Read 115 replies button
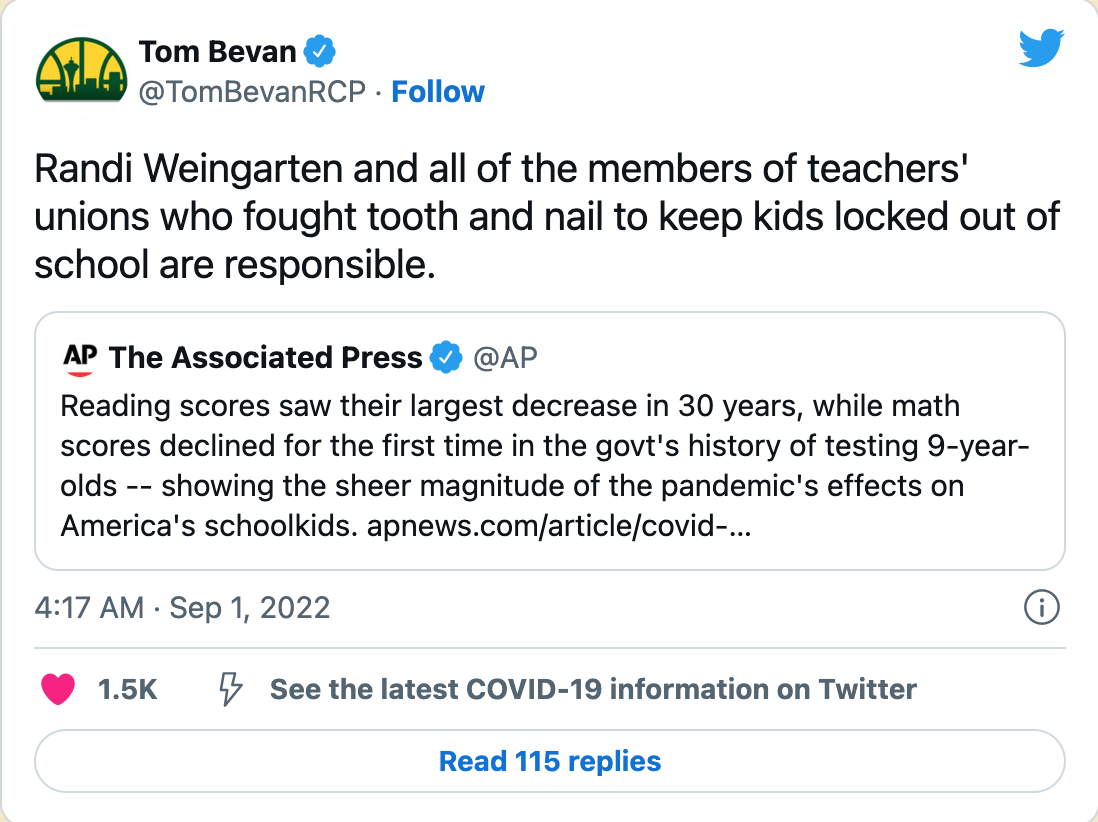Image resolution: width=1098 pixels, height=822 pixels. point(550,761)
